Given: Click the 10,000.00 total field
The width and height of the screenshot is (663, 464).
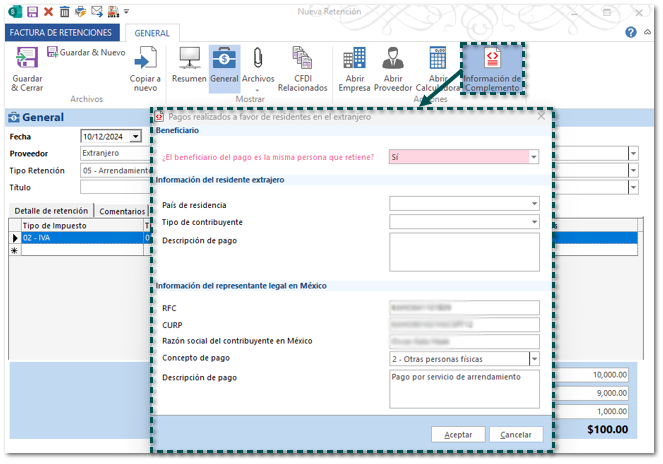Looking at the screenshot, I should [592, 375].
